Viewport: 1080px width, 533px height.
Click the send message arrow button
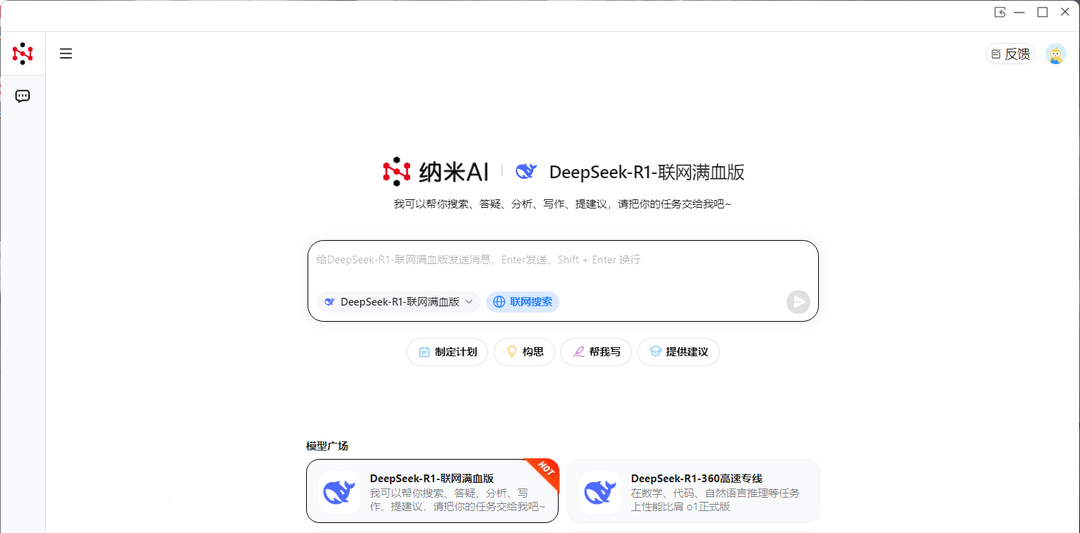(x=797, y=302)
